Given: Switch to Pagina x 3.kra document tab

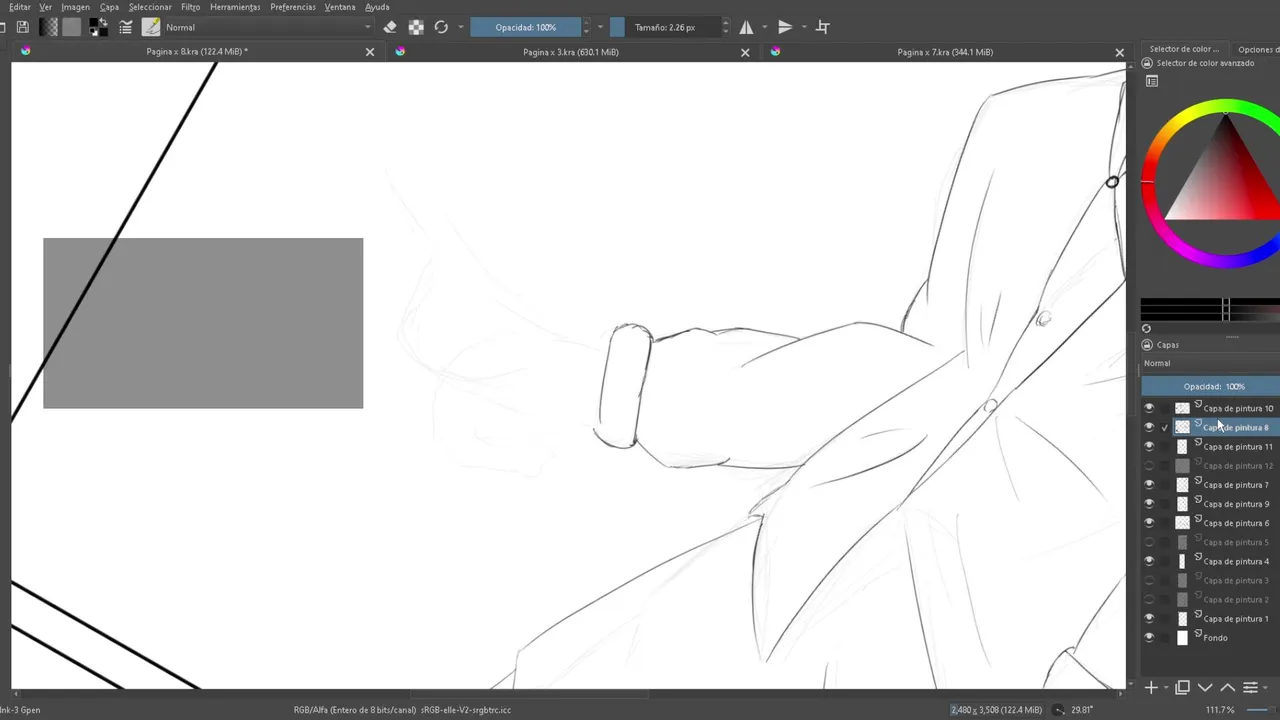Looking at the screenshot, I should point(570,52).
